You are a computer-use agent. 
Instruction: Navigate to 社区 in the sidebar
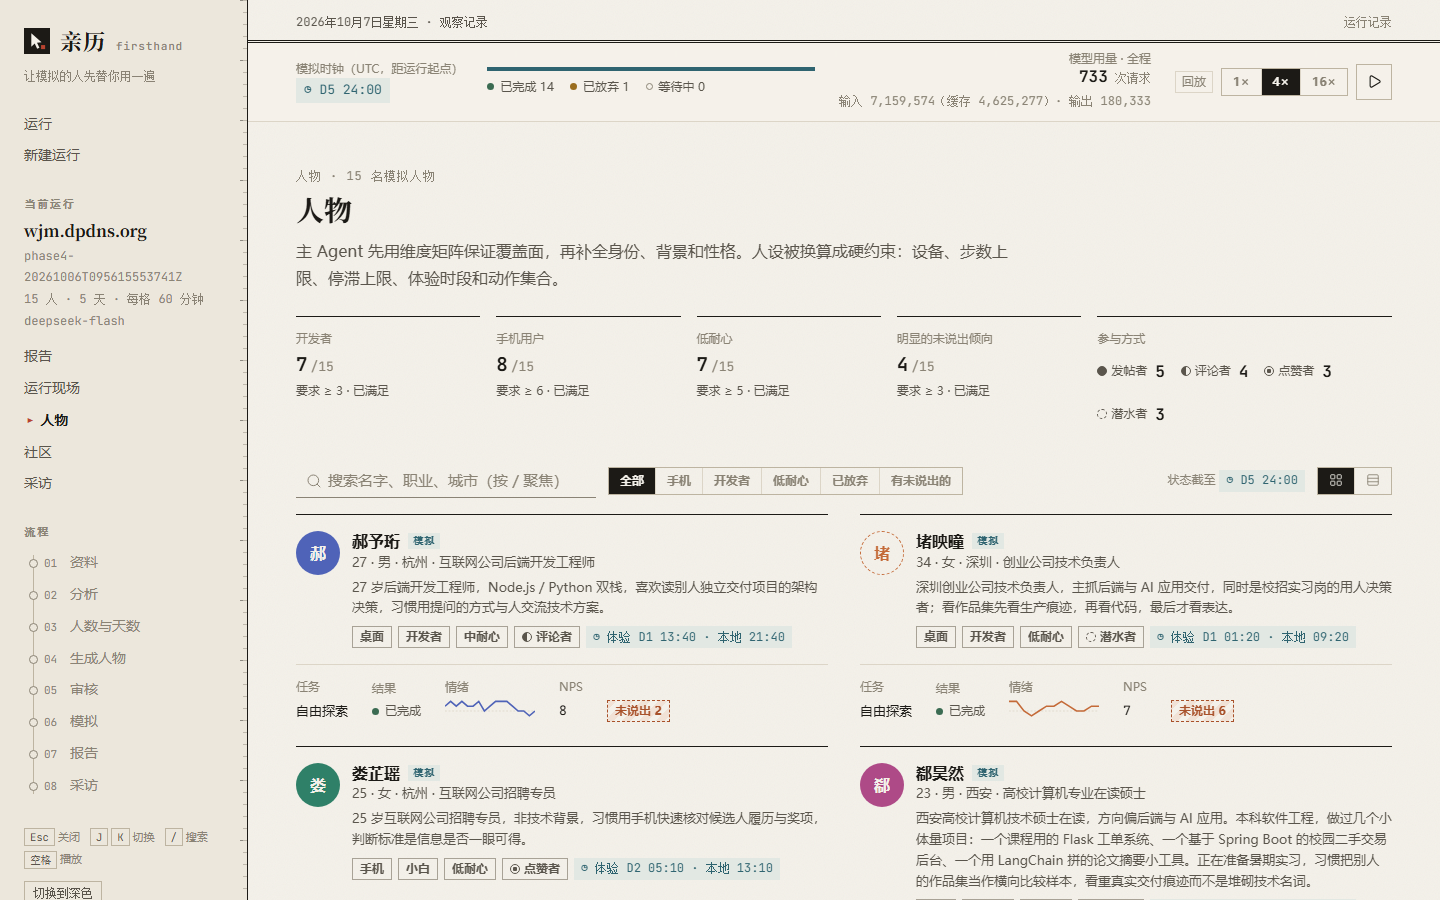pyautogui.click(x=38, y=452)
